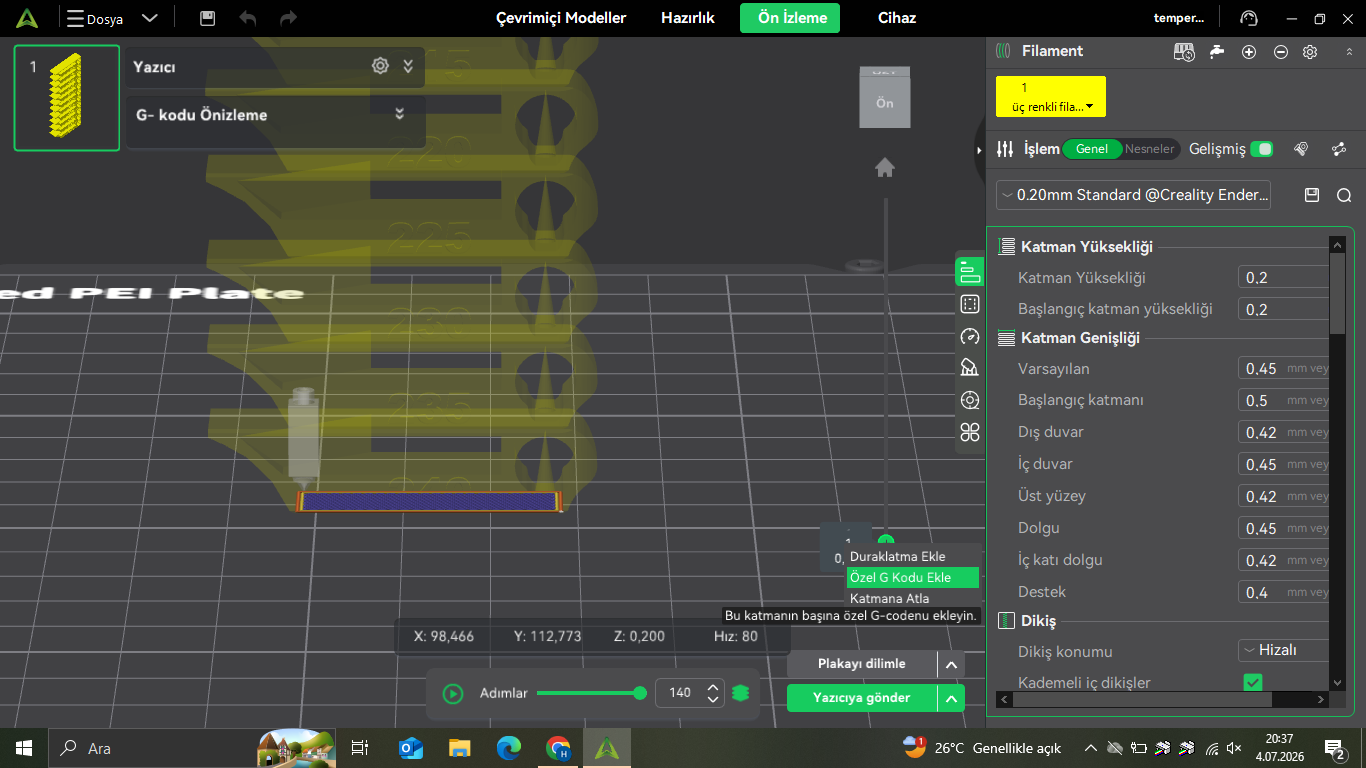Open filament settings gear icon
1366x768 pixels.
point(1310,52)
